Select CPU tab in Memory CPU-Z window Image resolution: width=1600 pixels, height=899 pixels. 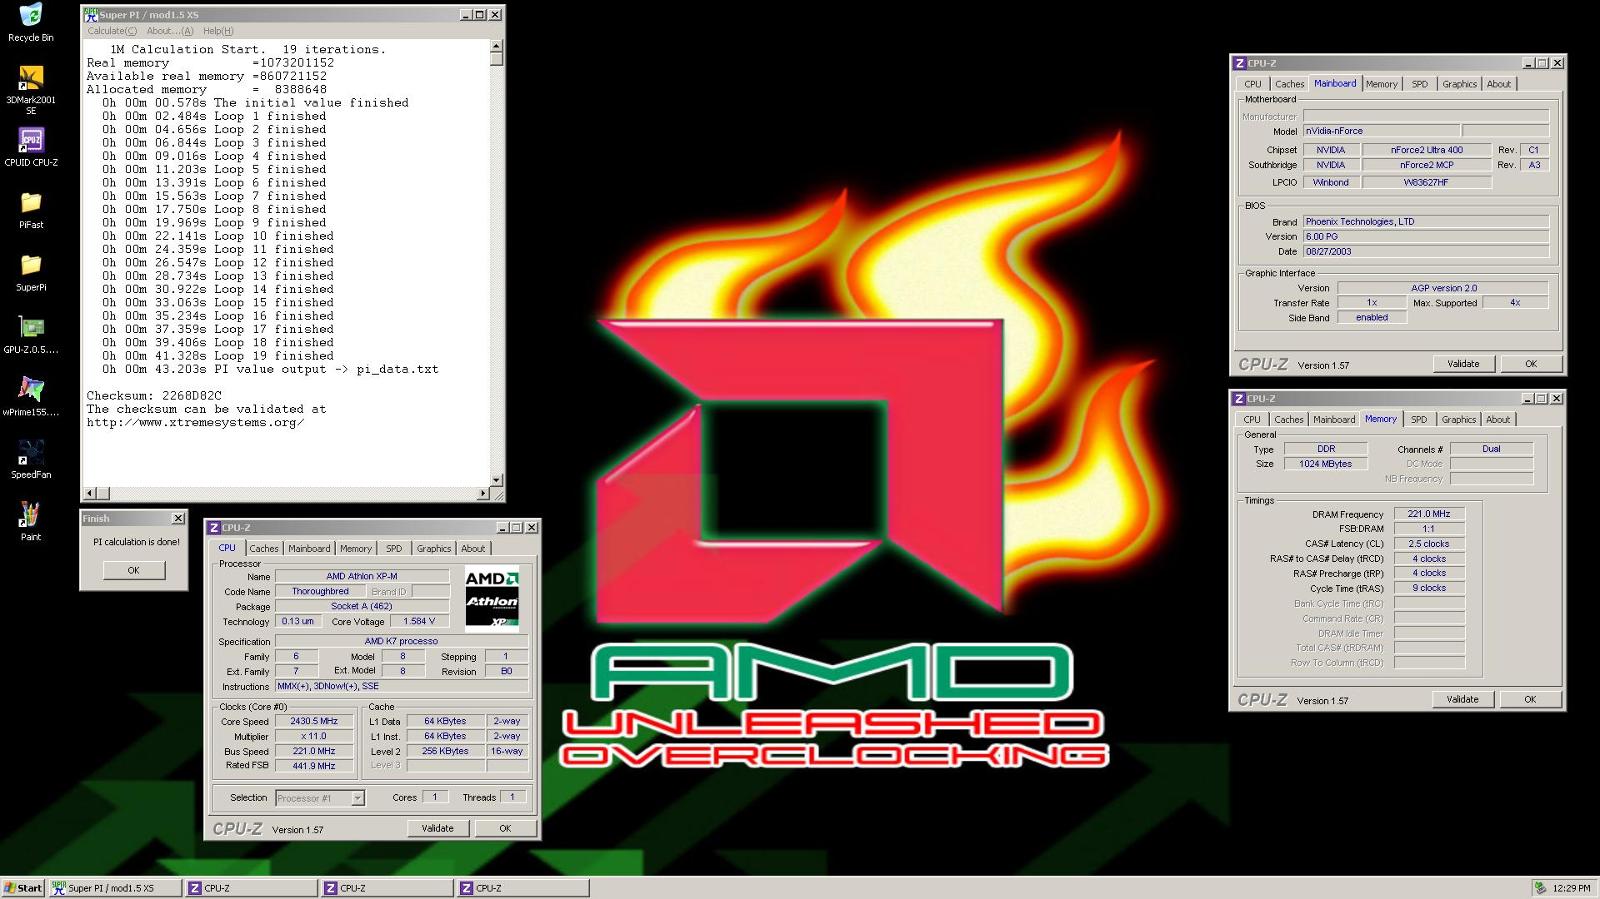tap(1252, 419)
